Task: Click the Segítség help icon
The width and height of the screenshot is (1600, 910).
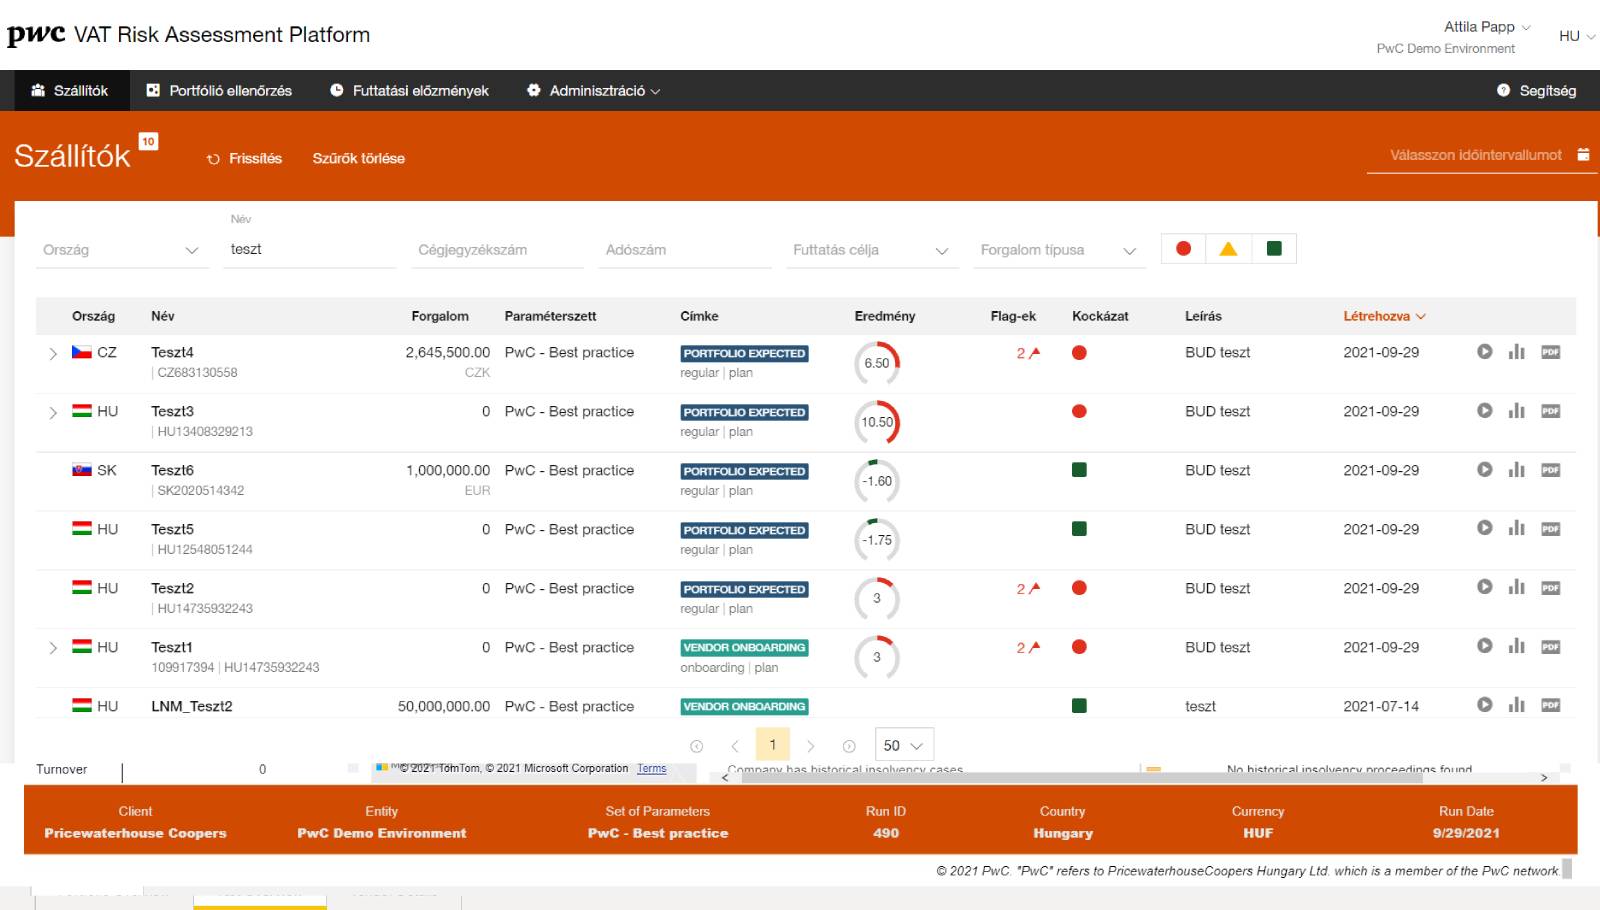Action: tap(1503, 91)
